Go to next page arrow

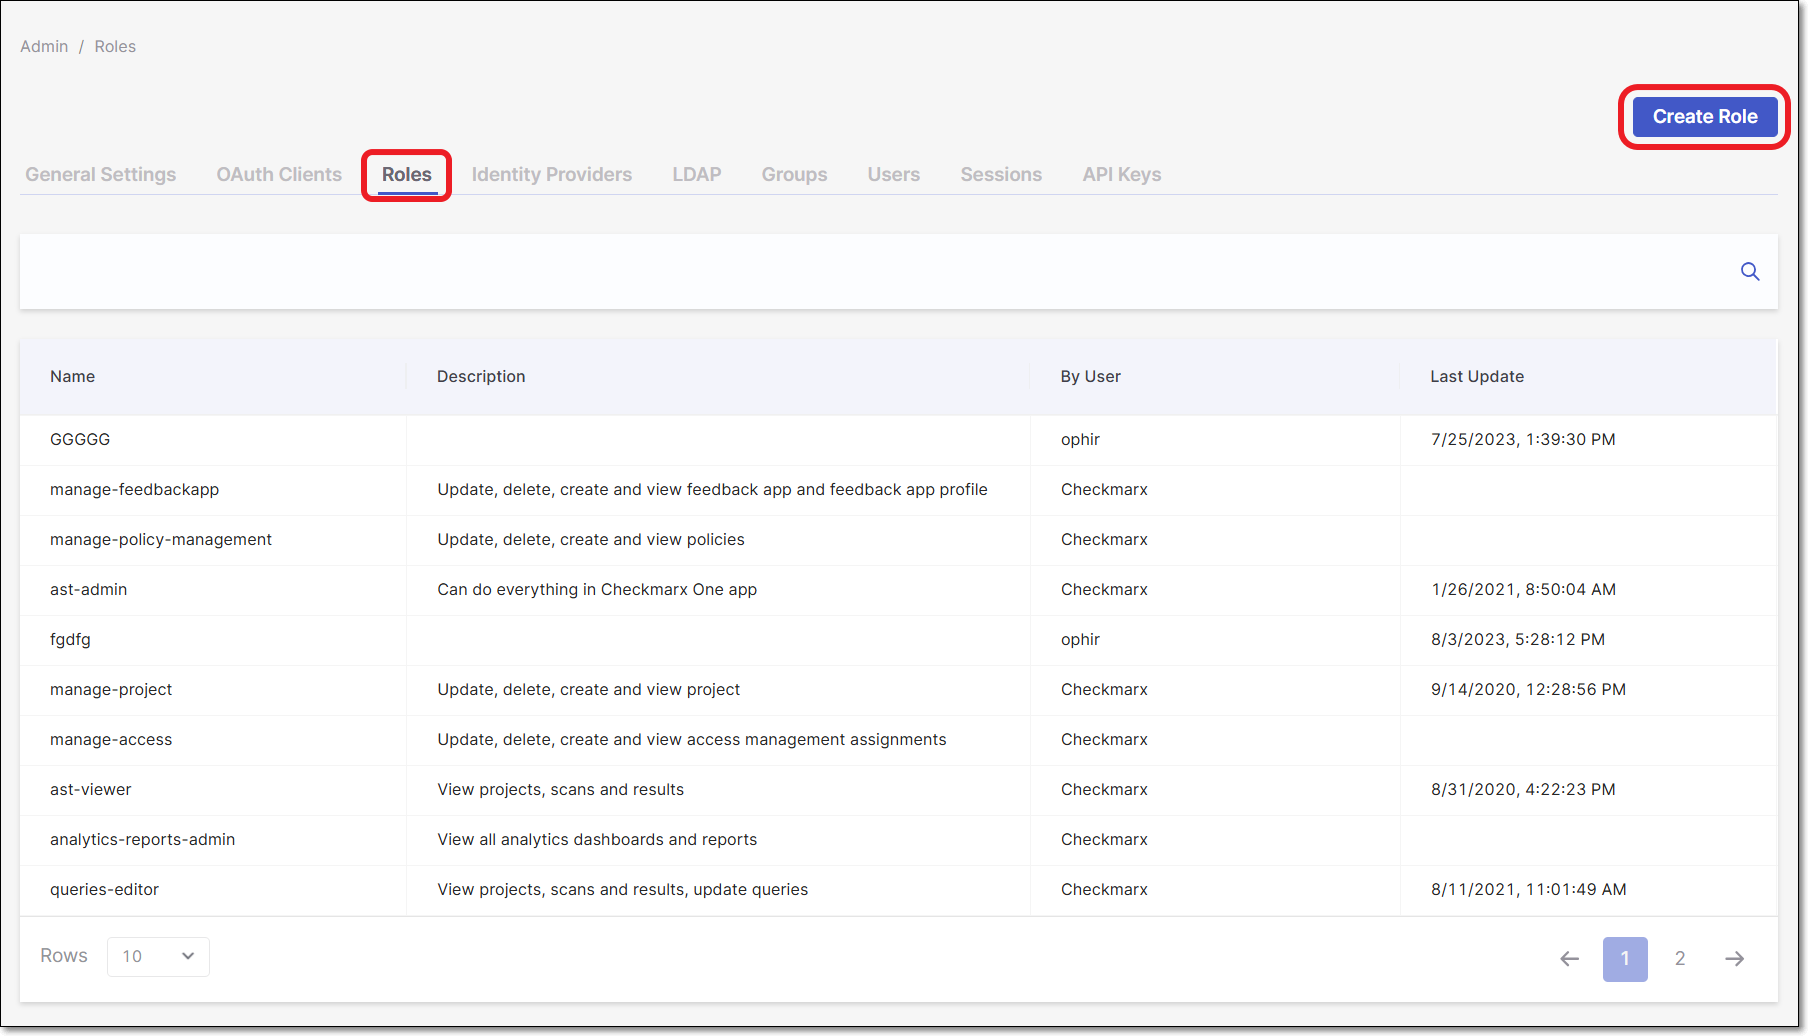pos(1735,959)
